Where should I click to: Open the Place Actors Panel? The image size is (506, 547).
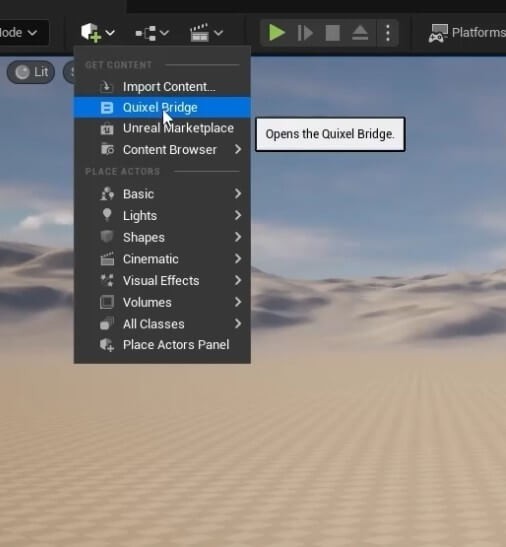tap(162, 345)
